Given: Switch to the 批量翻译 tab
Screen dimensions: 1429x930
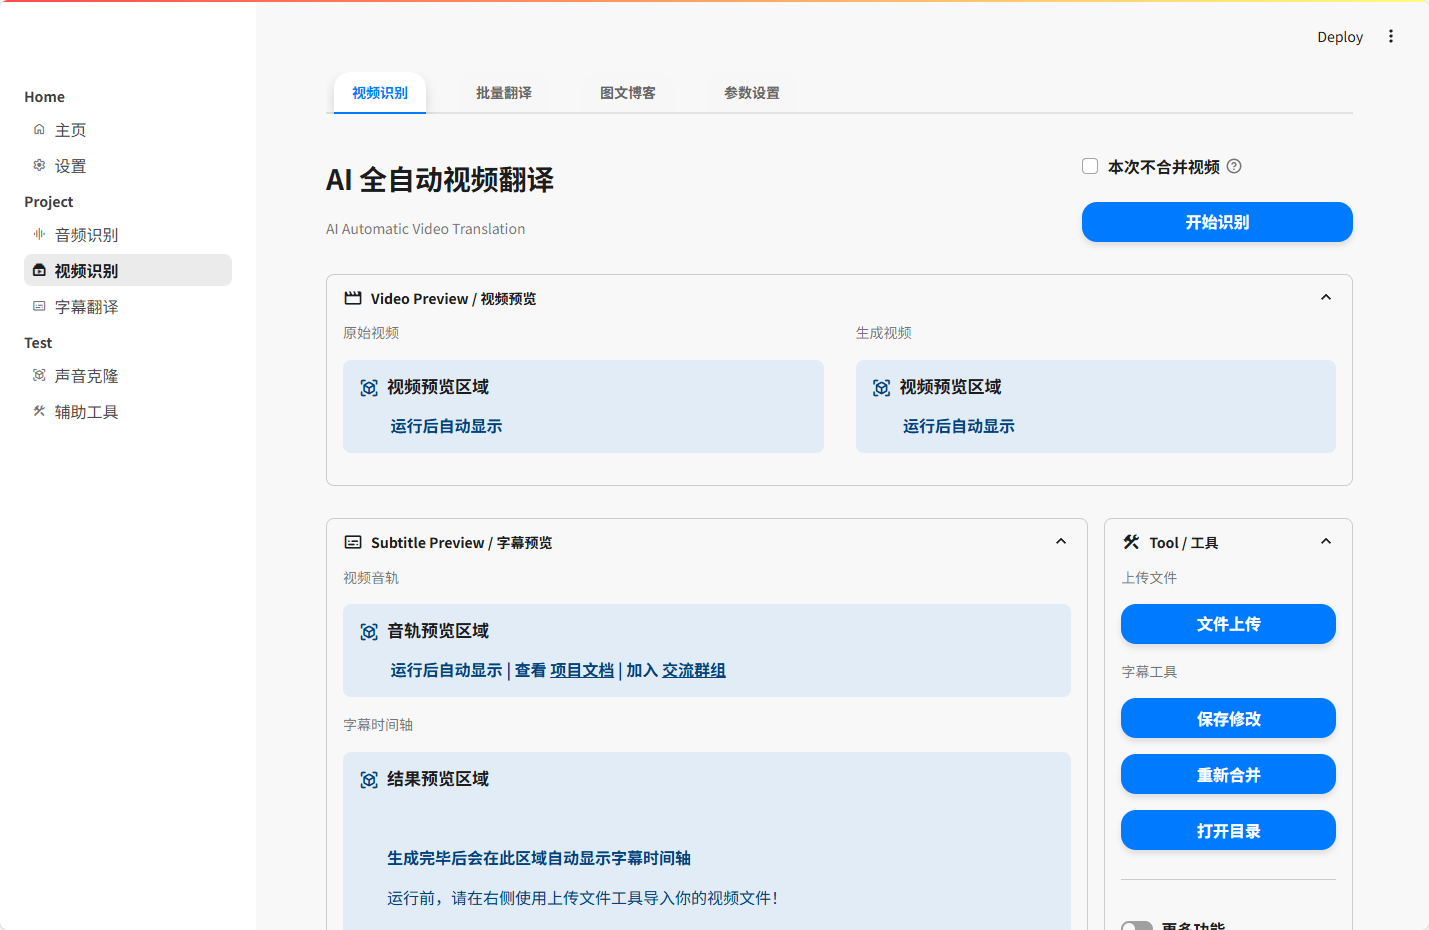Looking at the screenshot, I should (503, 93).
